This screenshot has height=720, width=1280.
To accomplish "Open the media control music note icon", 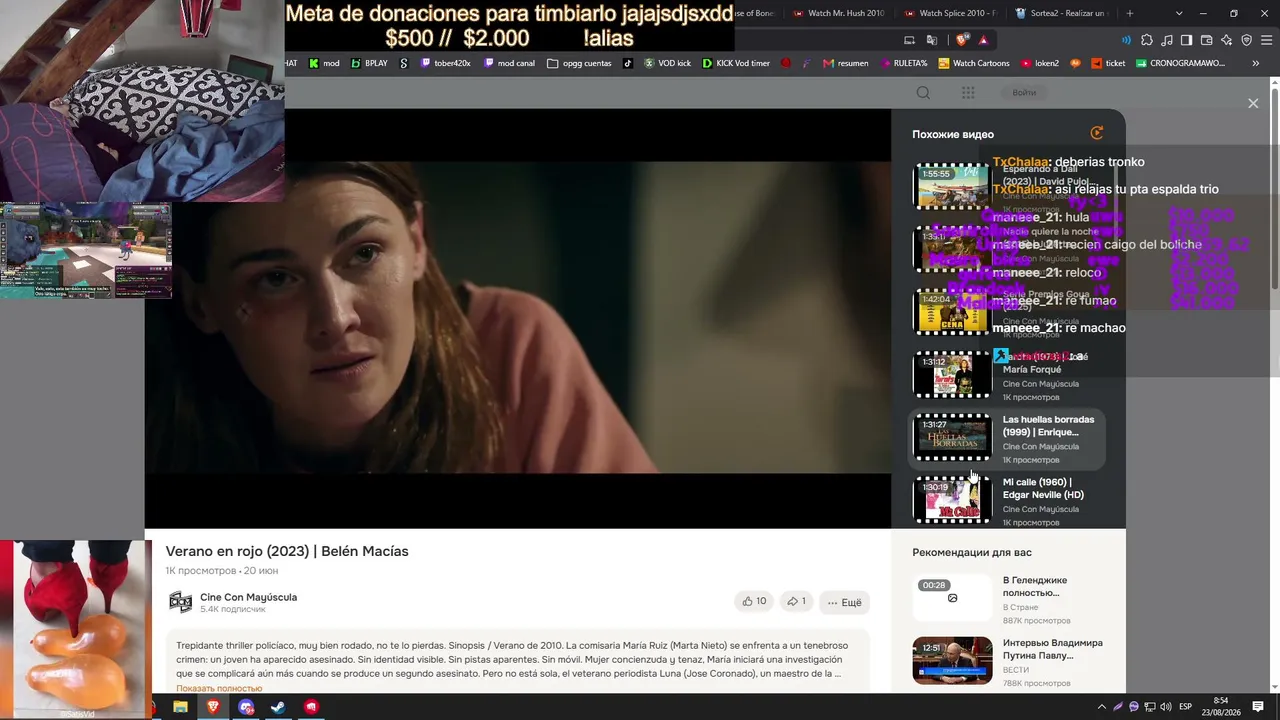I will (x=1167, y=40).
